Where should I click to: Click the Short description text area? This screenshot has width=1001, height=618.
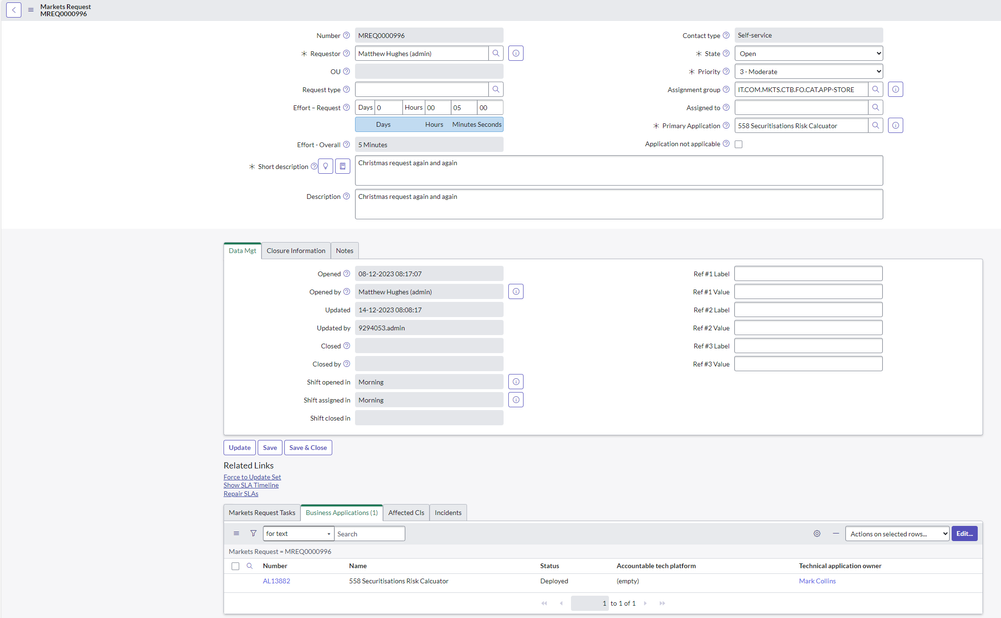point(619,170)
